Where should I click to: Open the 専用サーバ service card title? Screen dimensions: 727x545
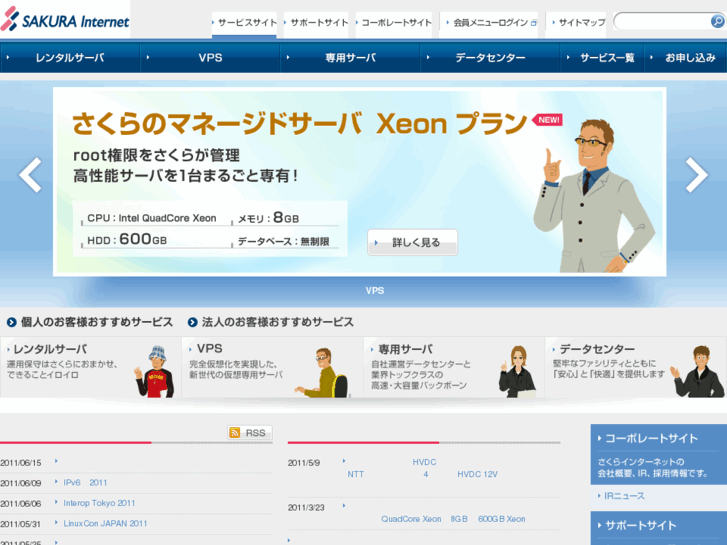(x=406, y=349)
